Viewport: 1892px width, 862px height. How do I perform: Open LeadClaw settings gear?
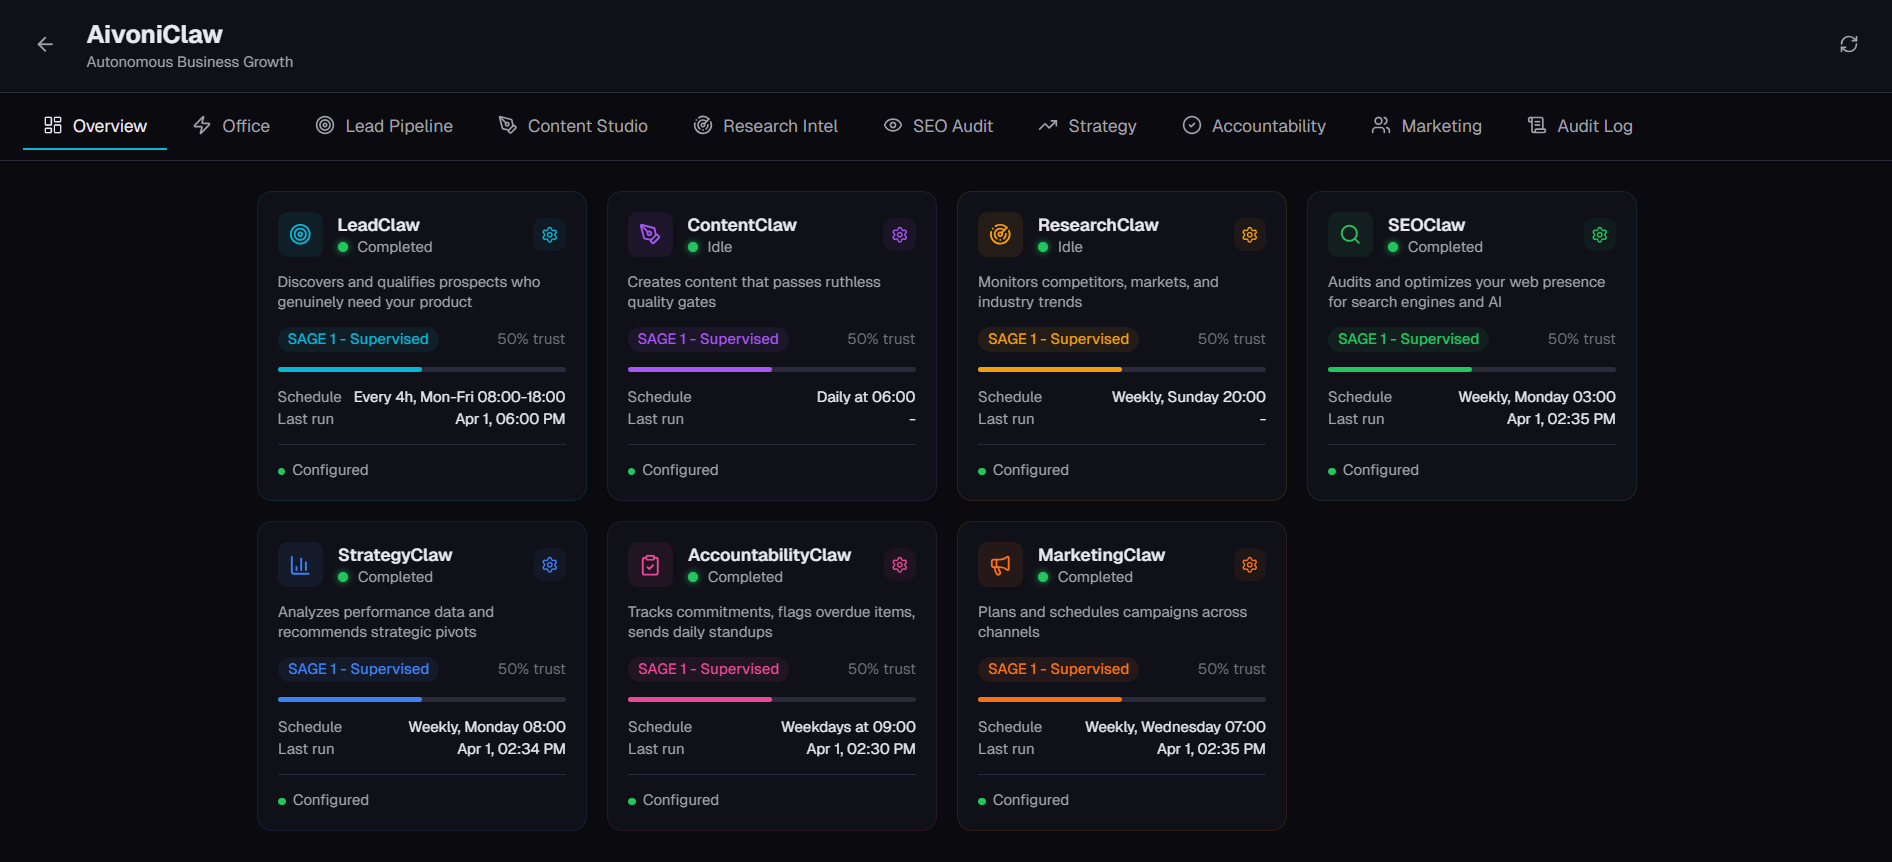click(550, 235)
